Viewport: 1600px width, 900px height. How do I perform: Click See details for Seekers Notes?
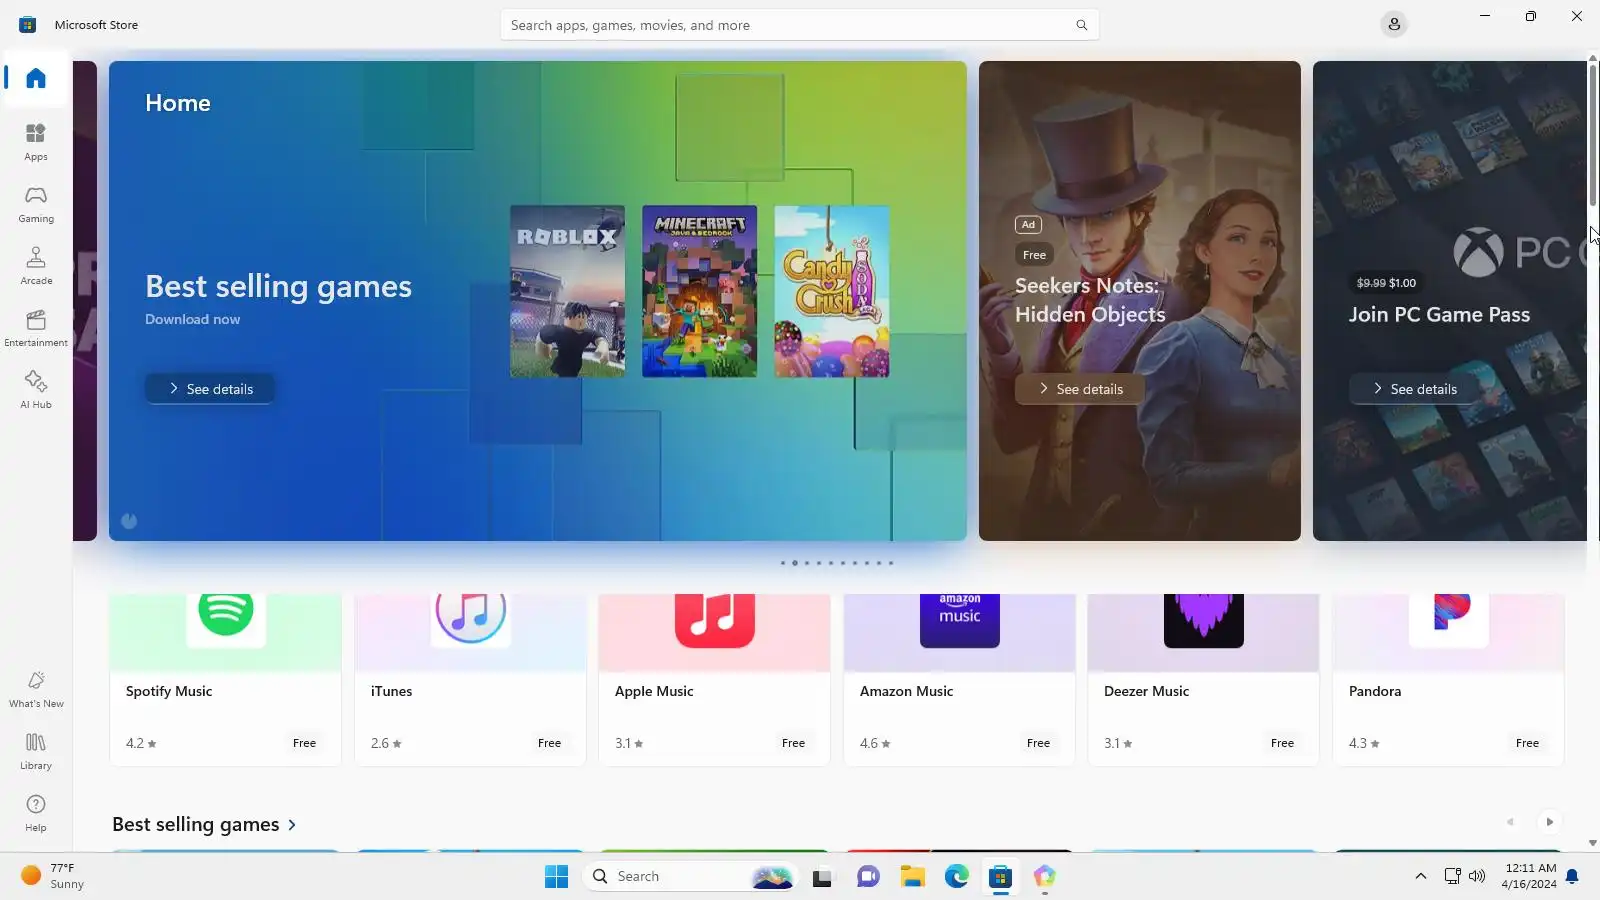[x=1080, y=389]
